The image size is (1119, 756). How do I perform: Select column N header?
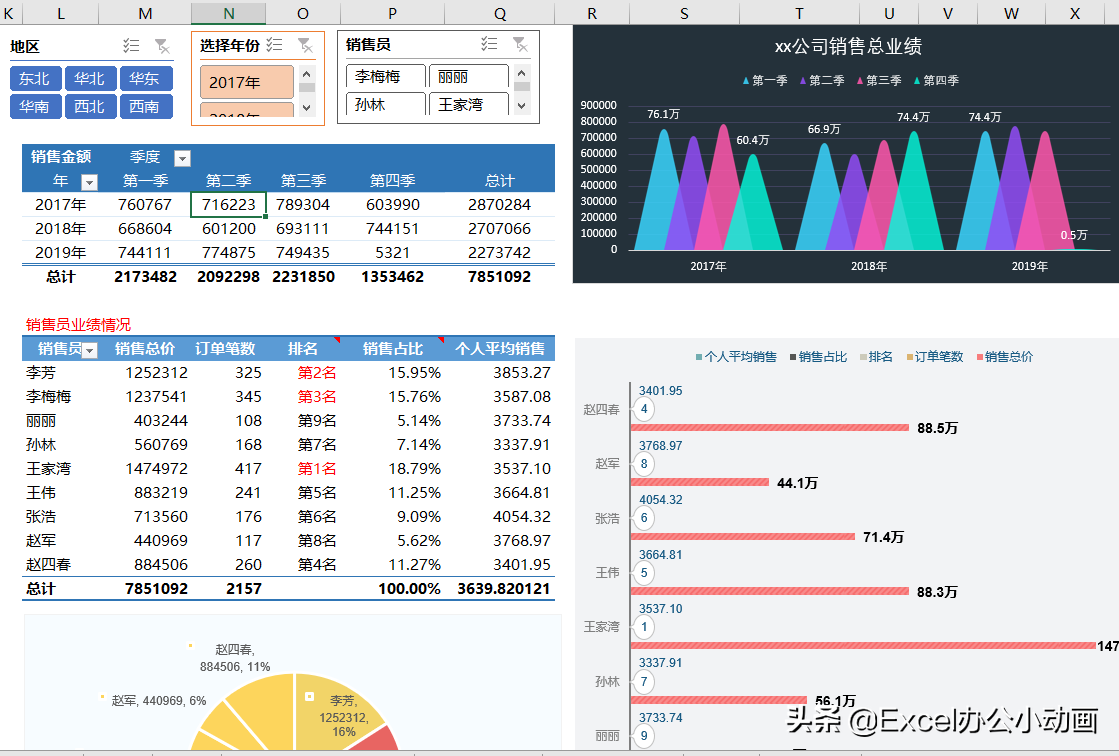coord(228,13)
